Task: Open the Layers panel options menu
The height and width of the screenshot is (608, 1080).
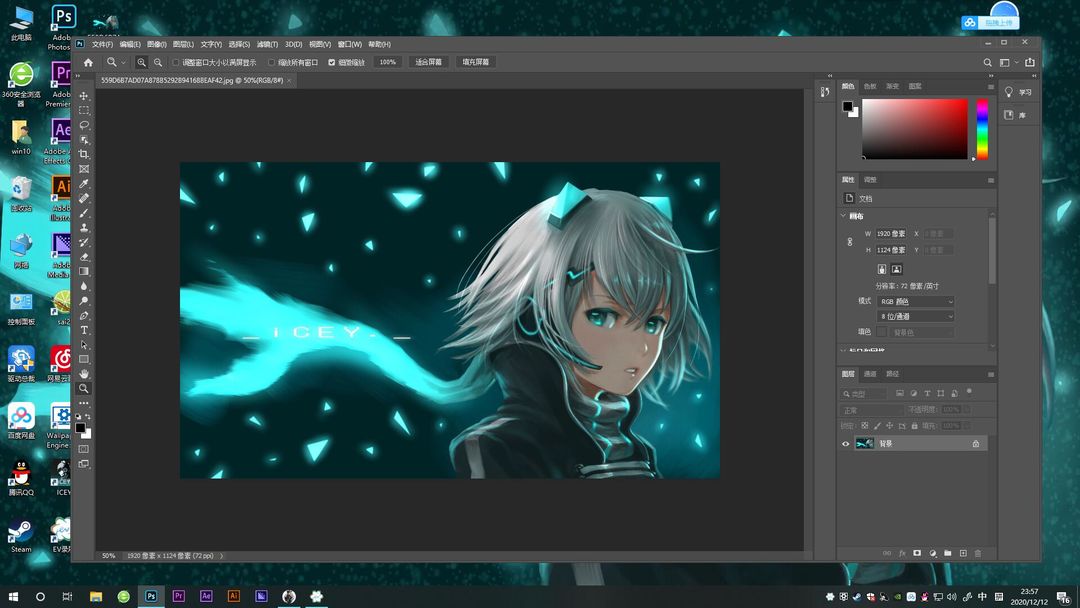Action: (990, 375)
